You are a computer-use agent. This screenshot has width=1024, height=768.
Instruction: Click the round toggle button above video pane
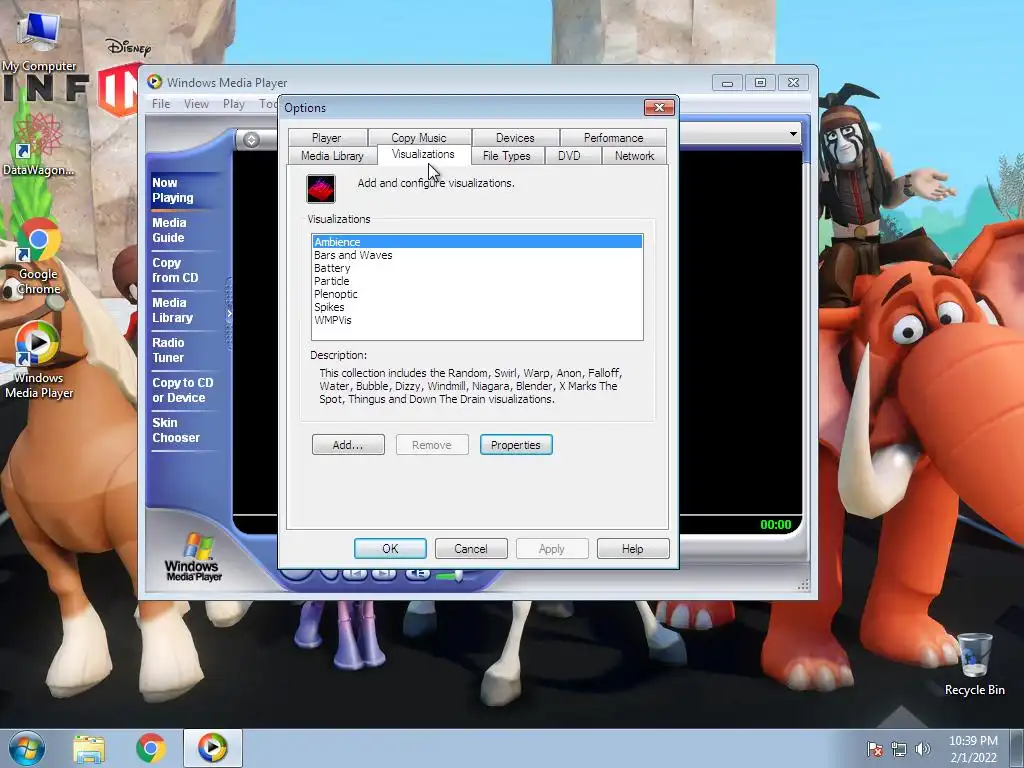251,139
